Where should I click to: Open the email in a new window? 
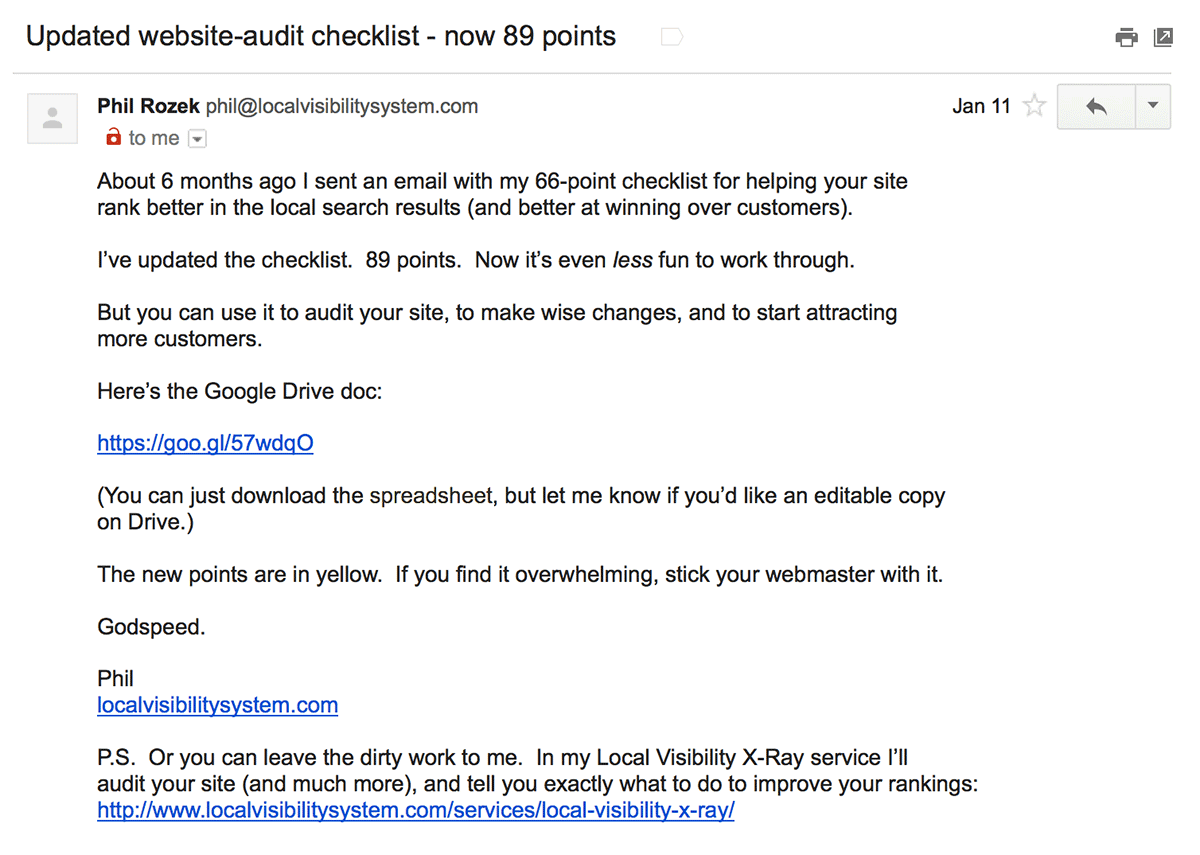pyautogui.click(x=1163, y=38)
